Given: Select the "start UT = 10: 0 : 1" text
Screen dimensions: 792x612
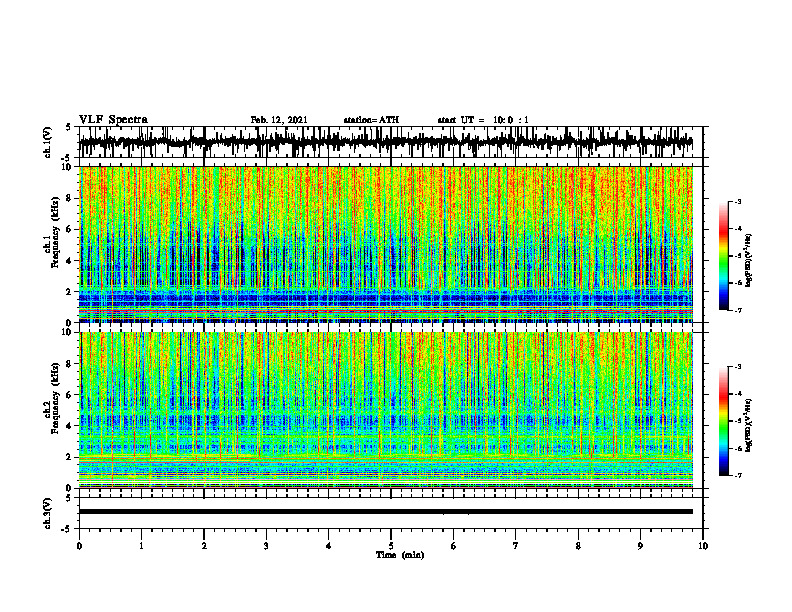Looking at the screenshot, I should [483, 120].
